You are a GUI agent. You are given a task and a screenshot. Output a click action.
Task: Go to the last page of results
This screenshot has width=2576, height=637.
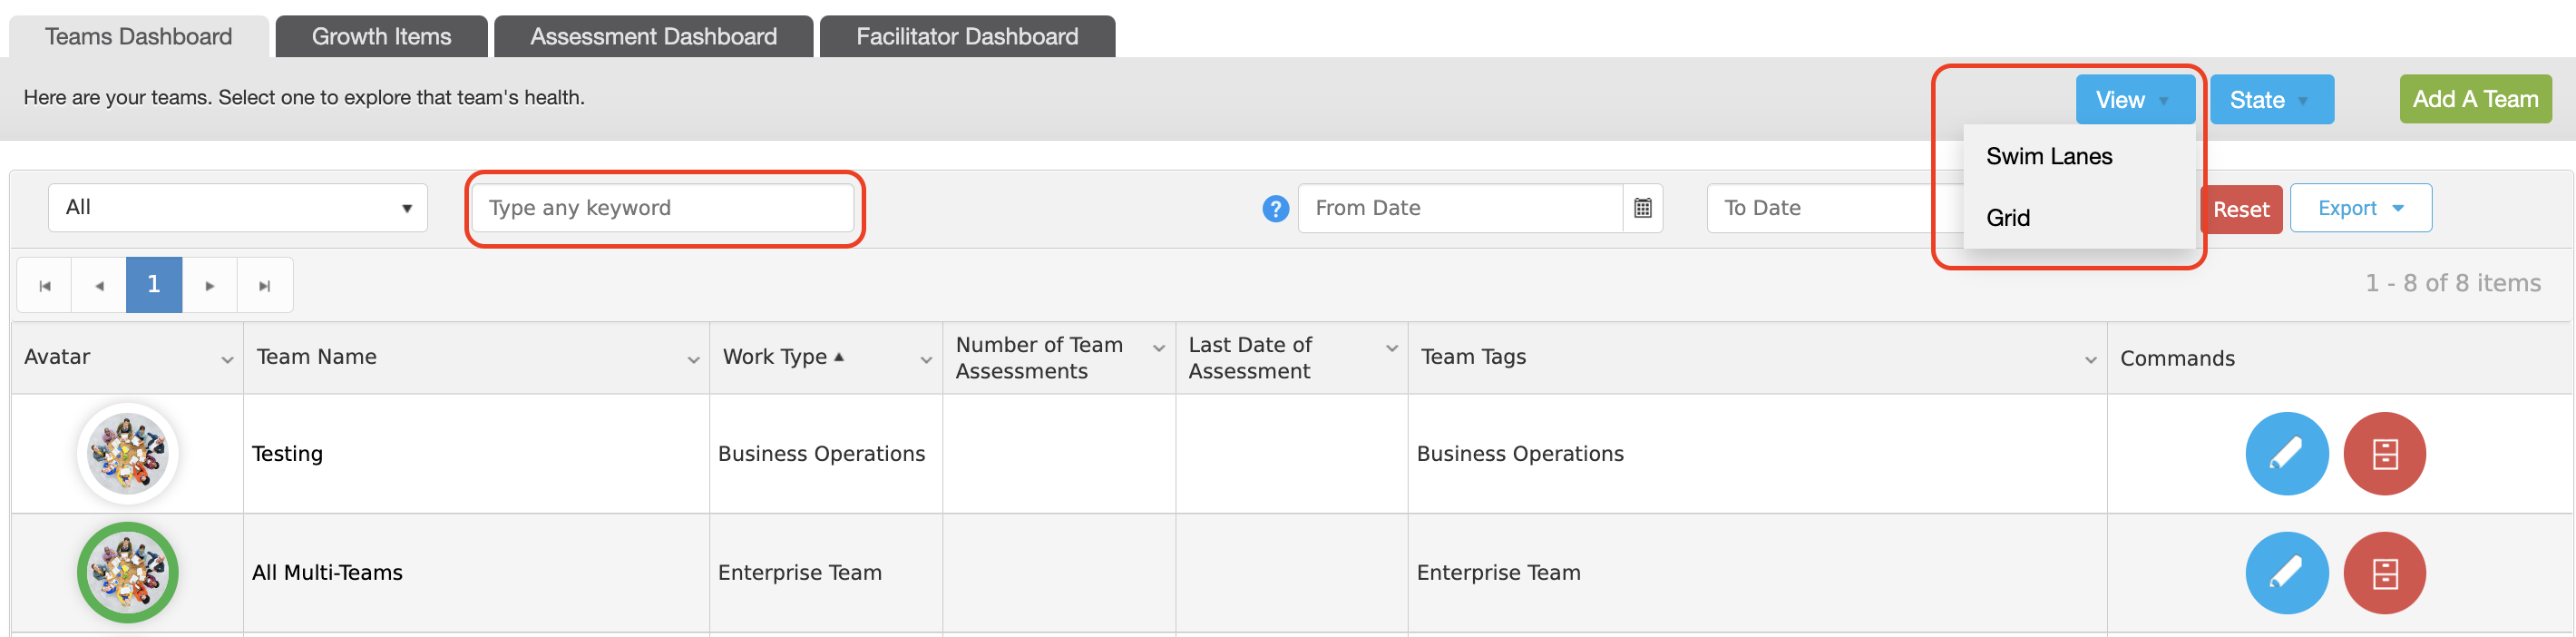[265, 285]
